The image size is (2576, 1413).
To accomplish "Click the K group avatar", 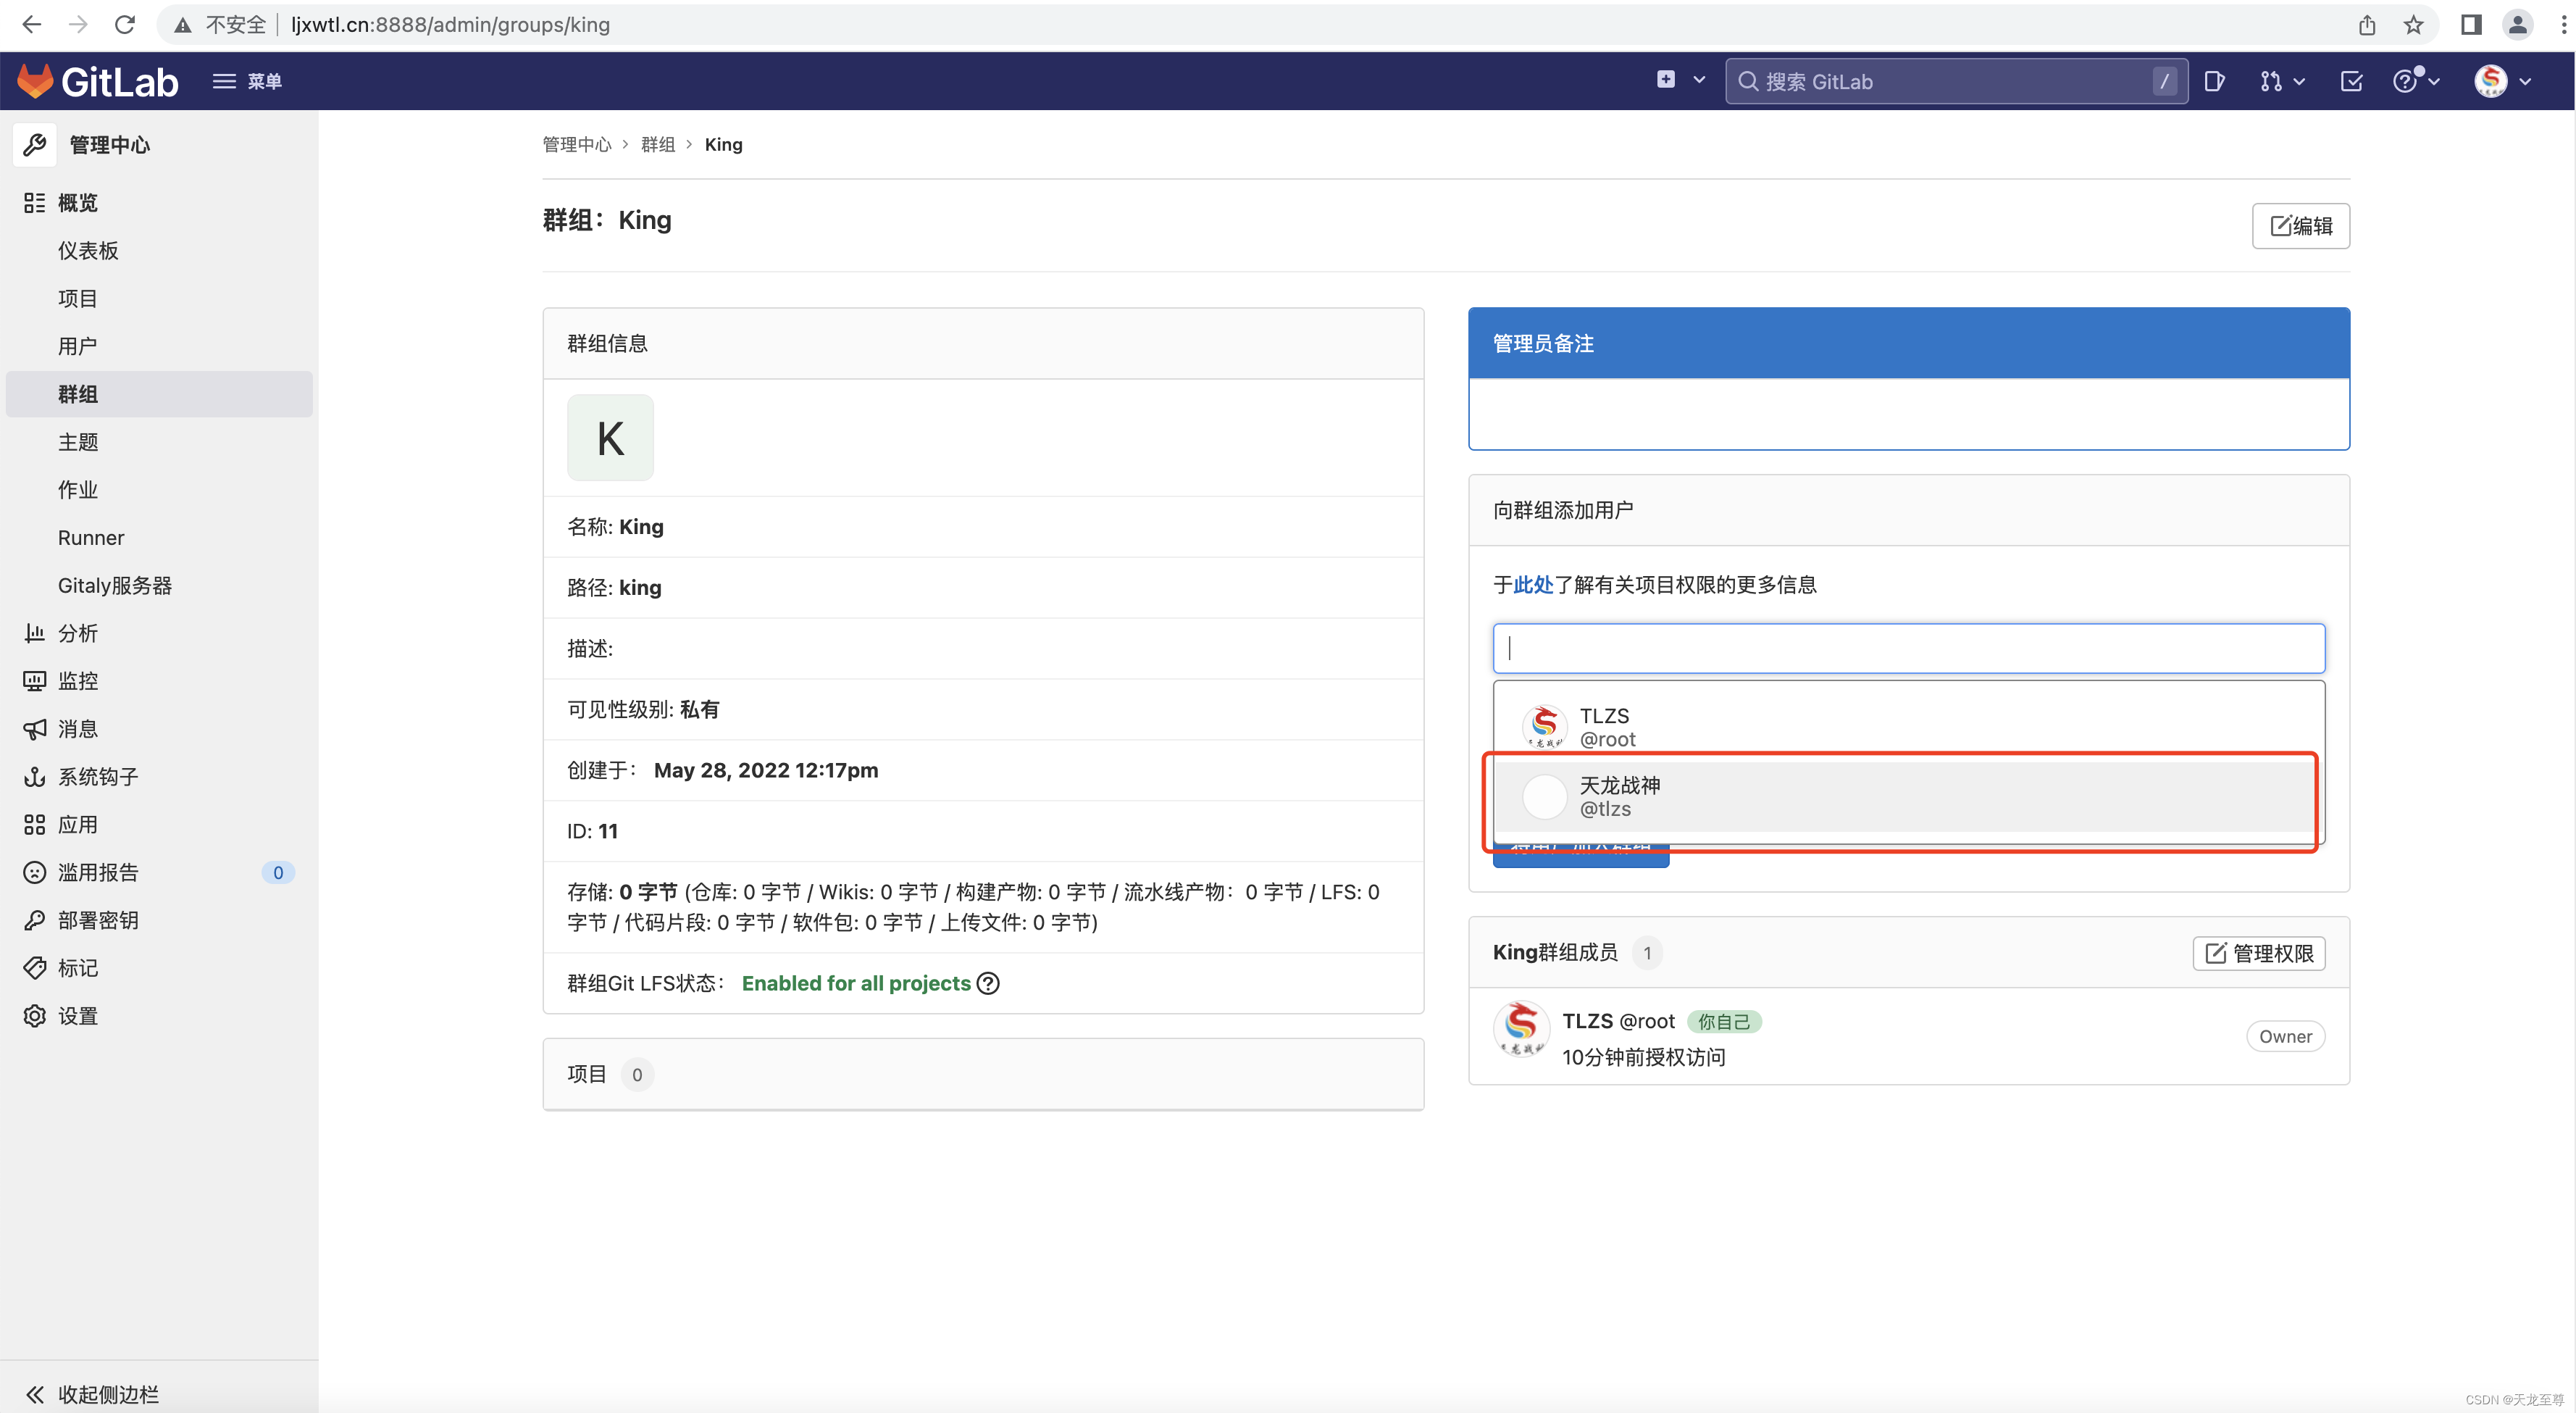I will pyautogui.click(x=611, y=438).
